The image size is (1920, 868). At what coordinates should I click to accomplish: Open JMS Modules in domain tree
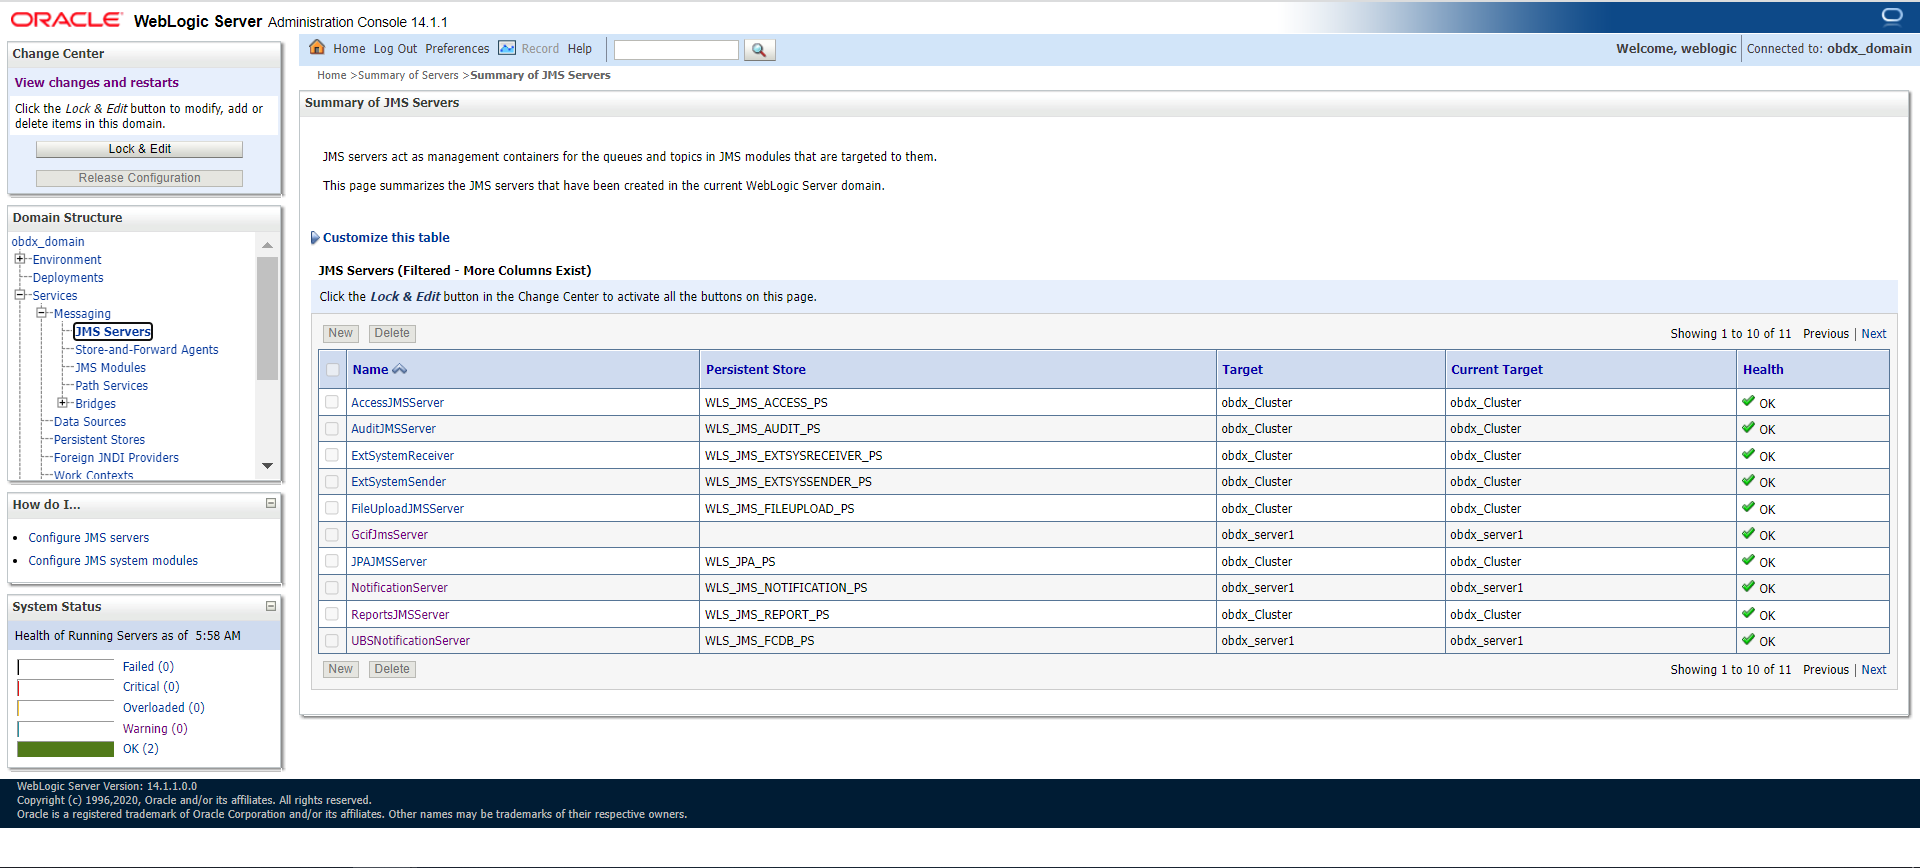(x=110, y=368)
